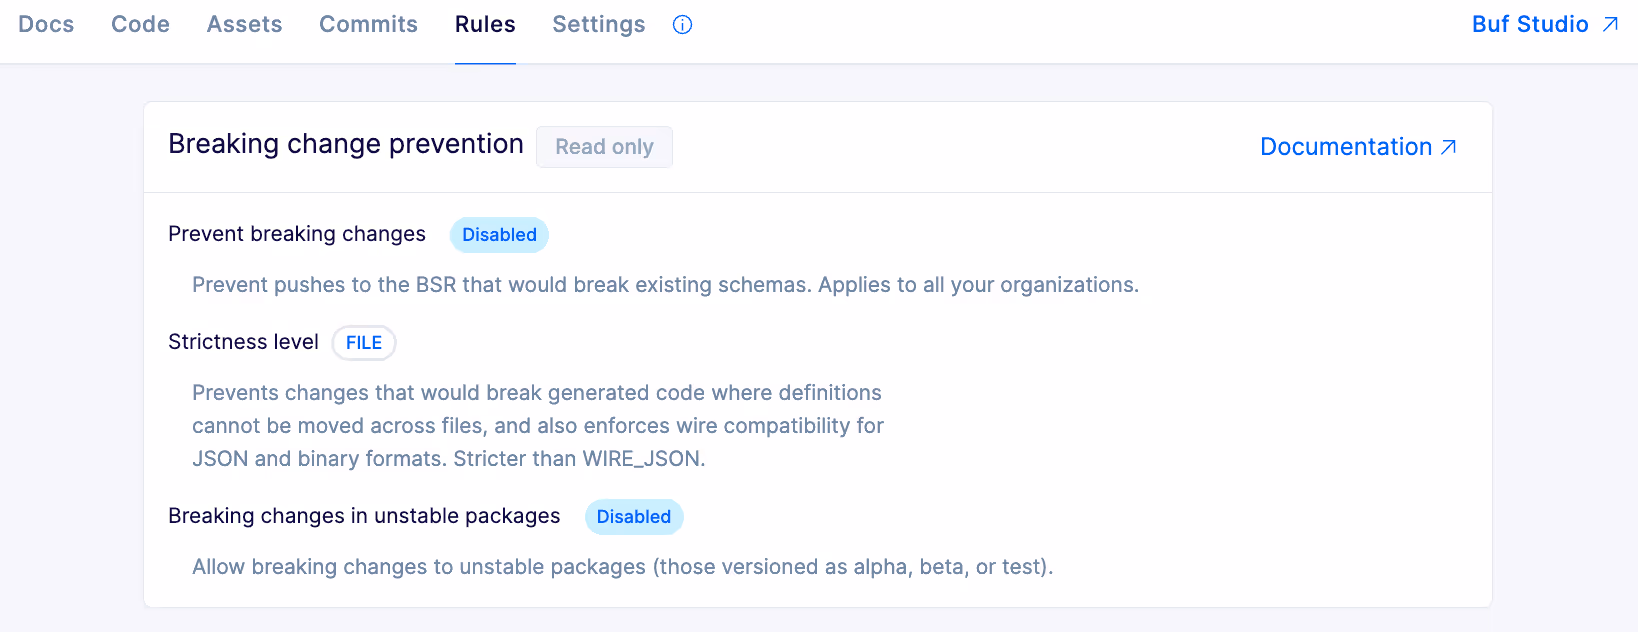Image resolution: width=1638 pixels, height=632 pixels.
Task: Click the Prevent breaking changes label
Action: coord(297,234)
